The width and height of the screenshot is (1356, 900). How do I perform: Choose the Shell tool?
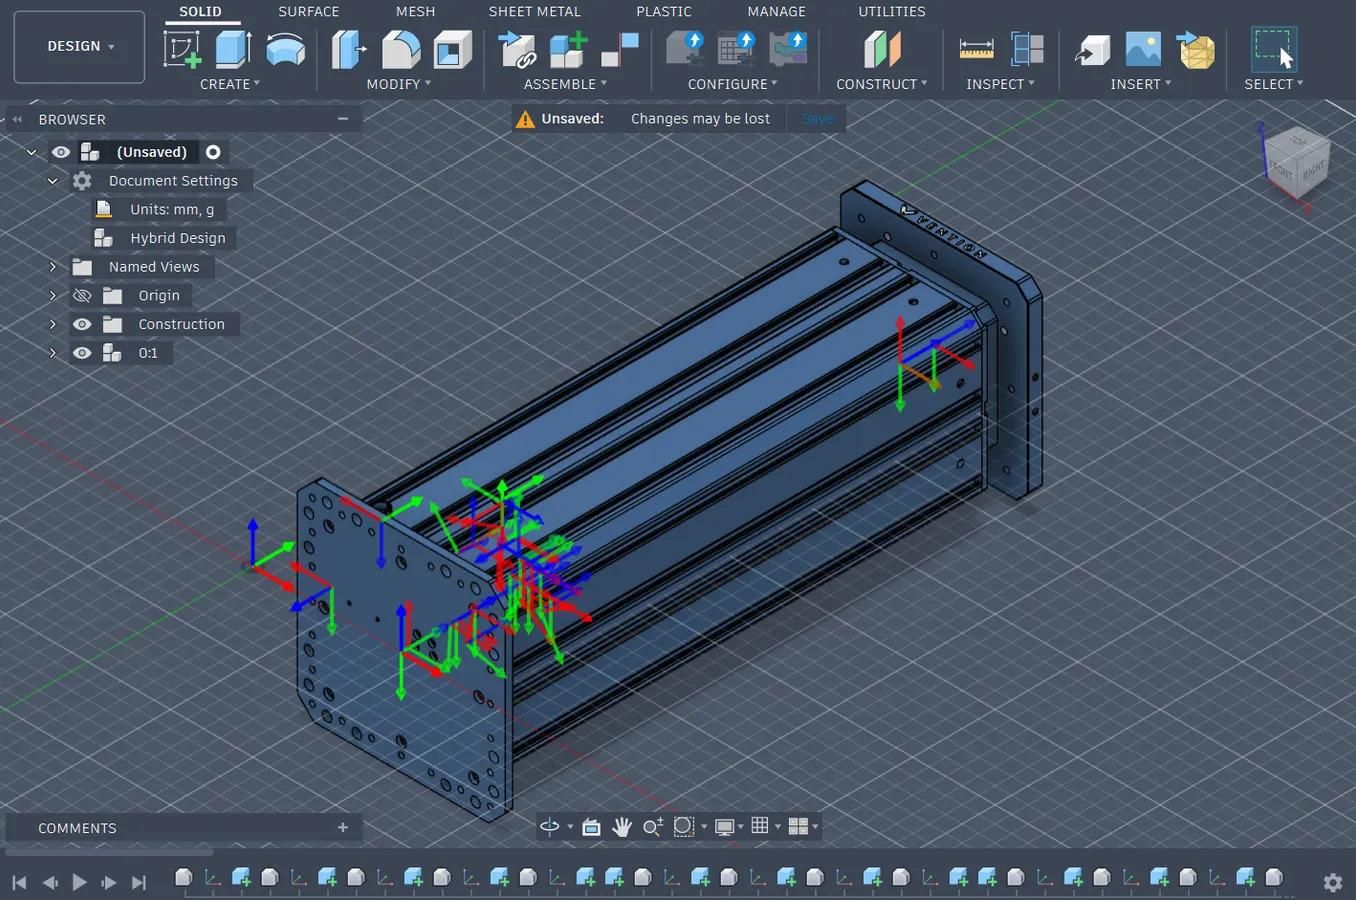(452, 49)
